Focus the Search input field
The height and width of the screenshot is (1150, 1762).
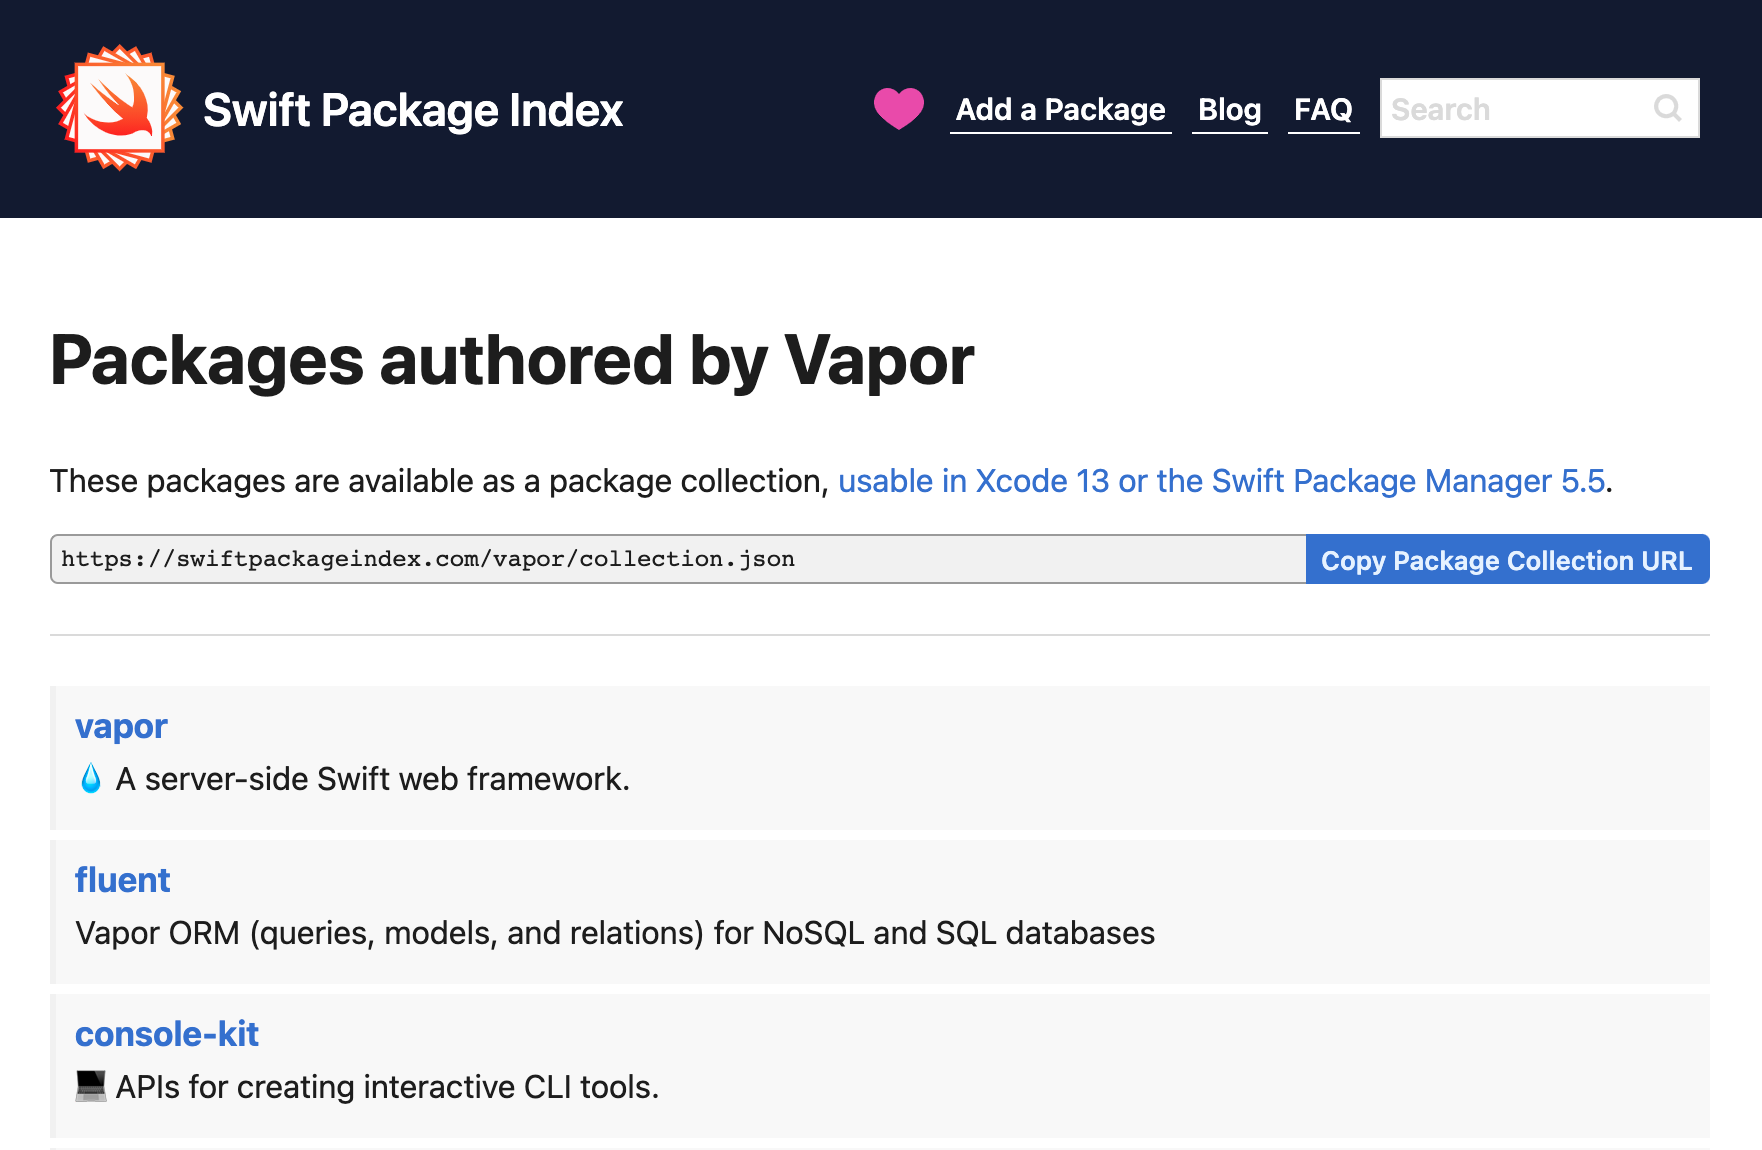(x=1539, y=108)
